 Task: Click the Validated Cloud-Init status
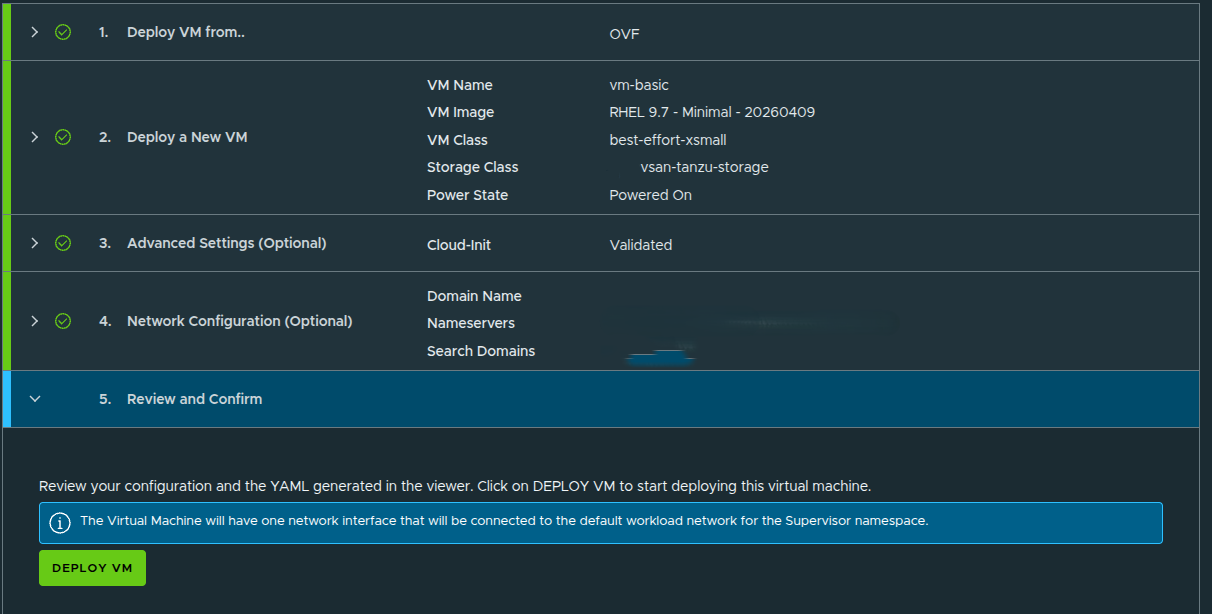641,244
